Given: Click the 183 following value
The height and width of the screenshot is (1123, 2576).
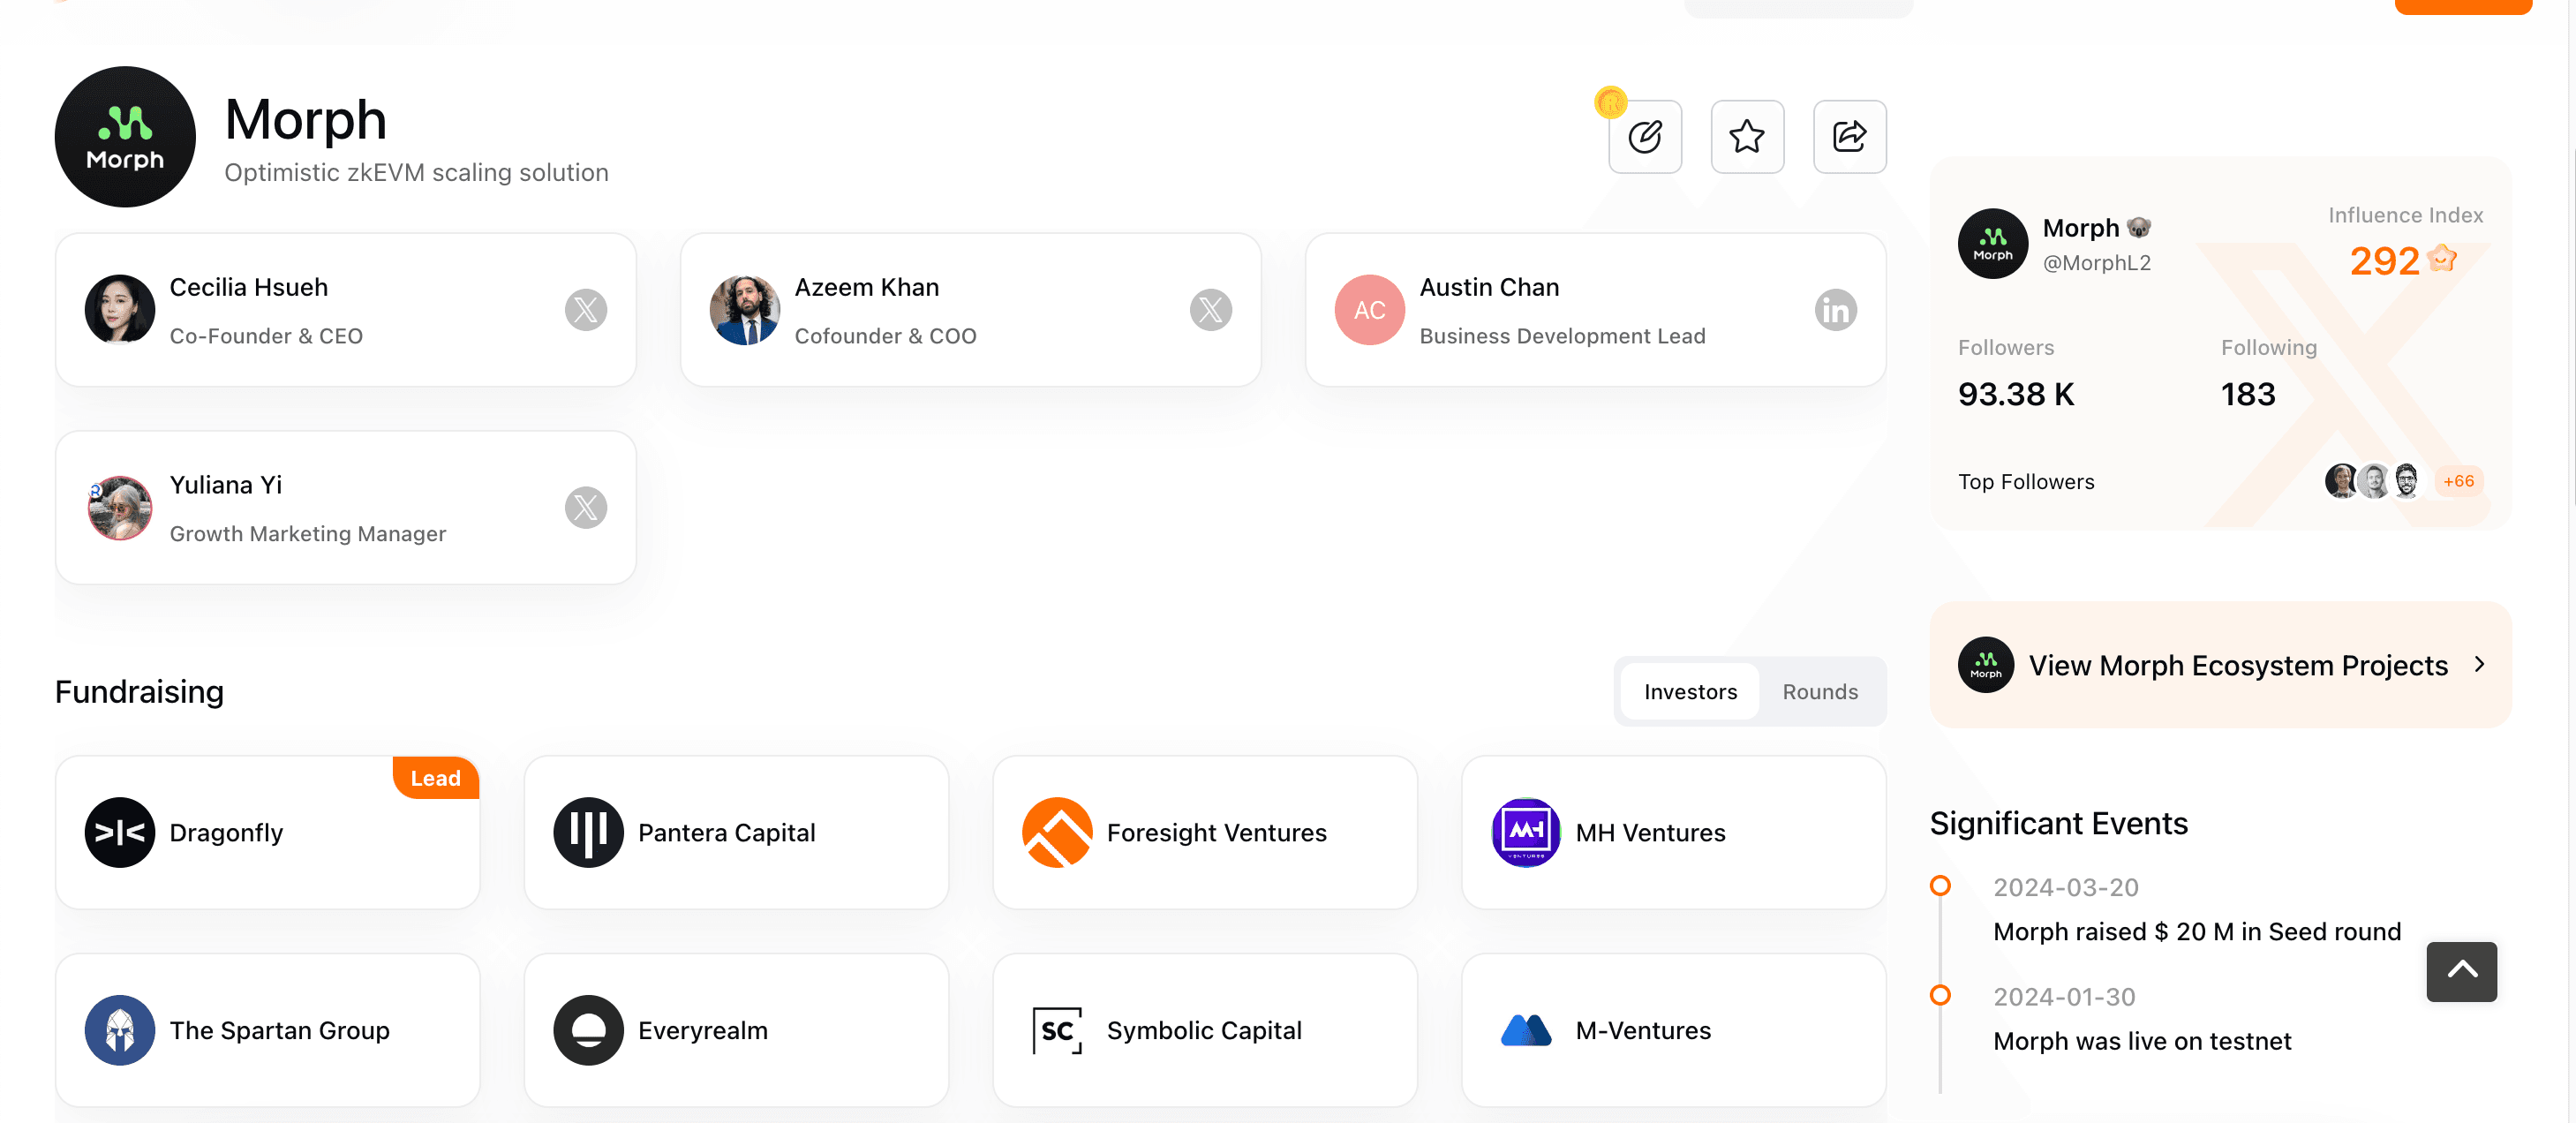Looking at the screenshot, I should click(x=2248, y=395).
